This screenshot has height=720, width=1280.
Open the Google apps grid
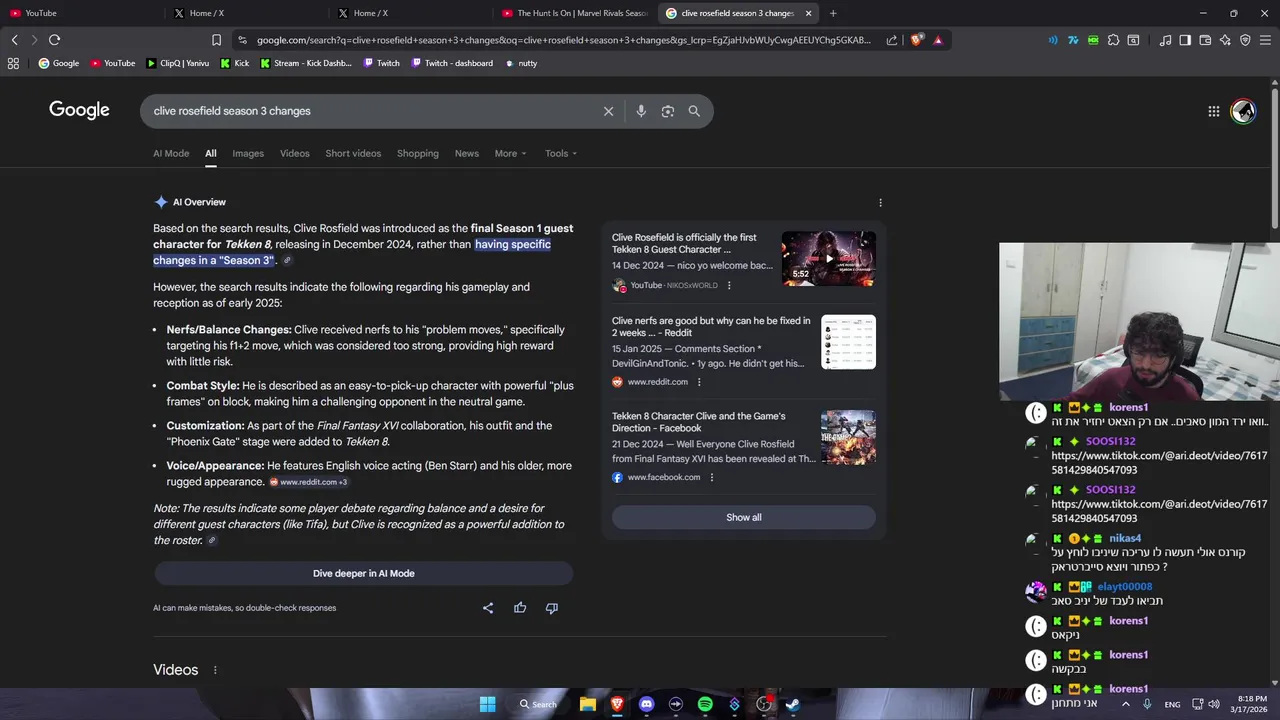point(1213,111)
